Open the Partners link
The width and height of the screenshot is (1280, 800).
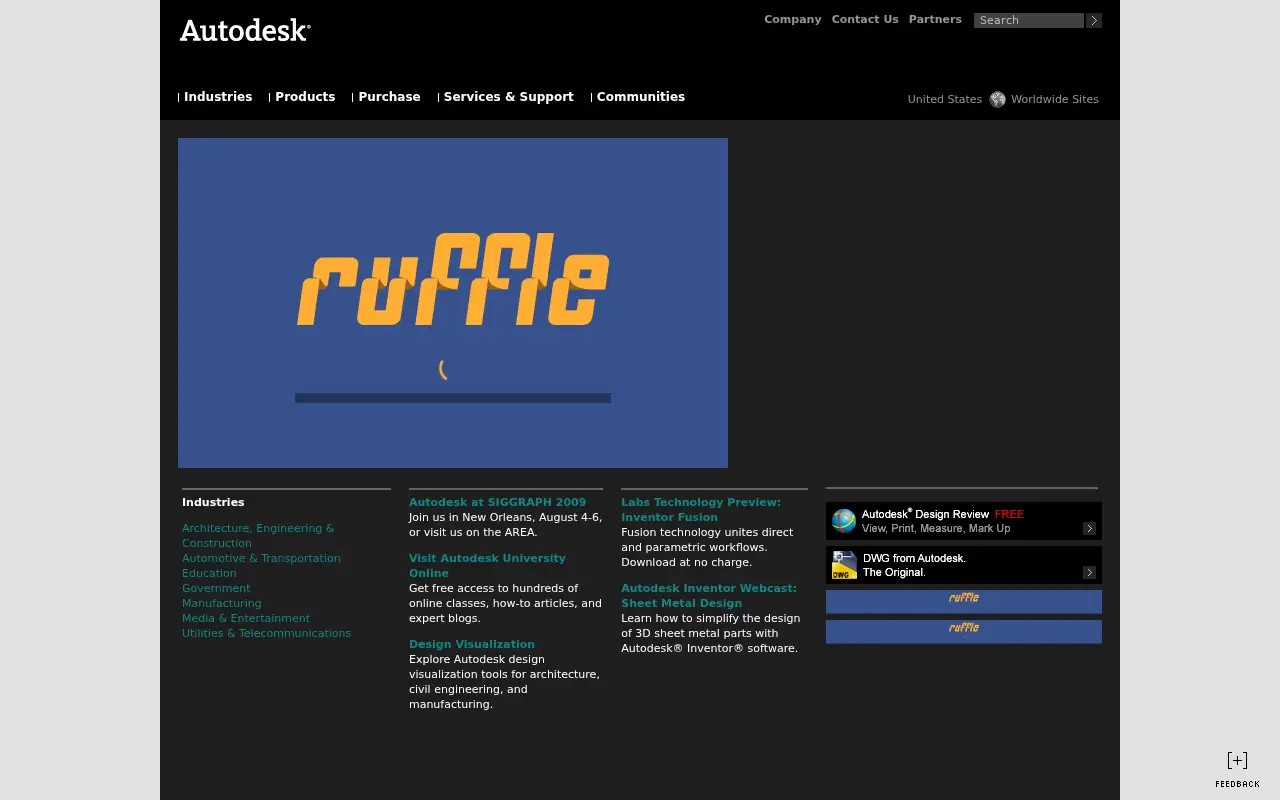(935, 19)
